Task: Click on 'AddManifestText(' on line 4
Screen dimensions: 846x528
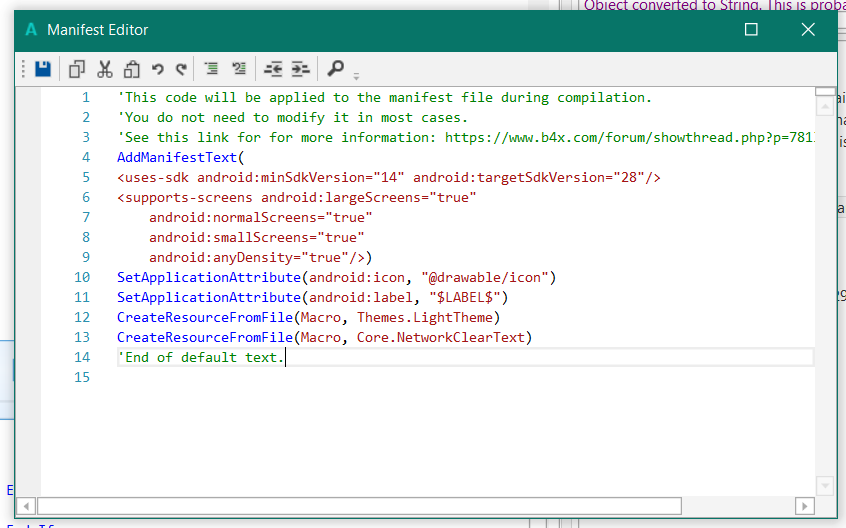Action: [x=181, y=157]
